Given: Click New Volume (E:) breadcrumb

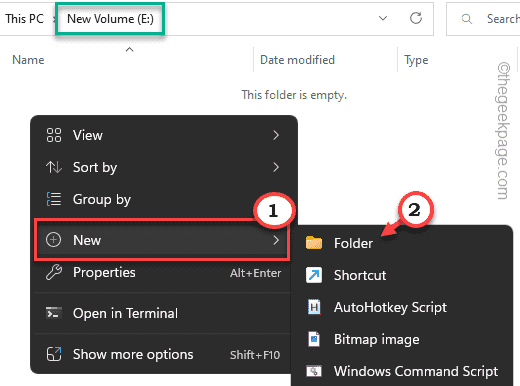Looking at the screenshot, I should coord(110,19).
